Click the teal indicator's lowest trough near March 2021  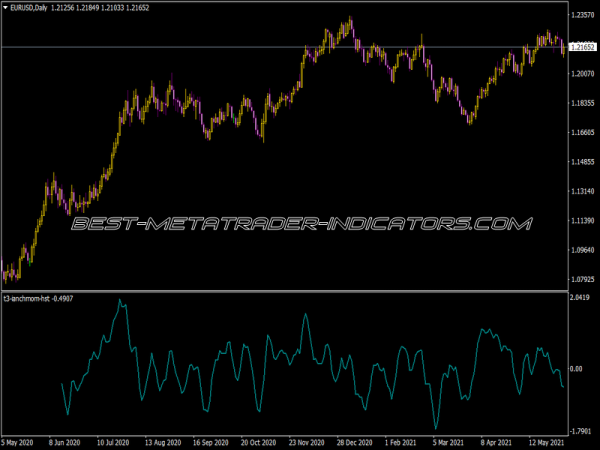point(436,428)
